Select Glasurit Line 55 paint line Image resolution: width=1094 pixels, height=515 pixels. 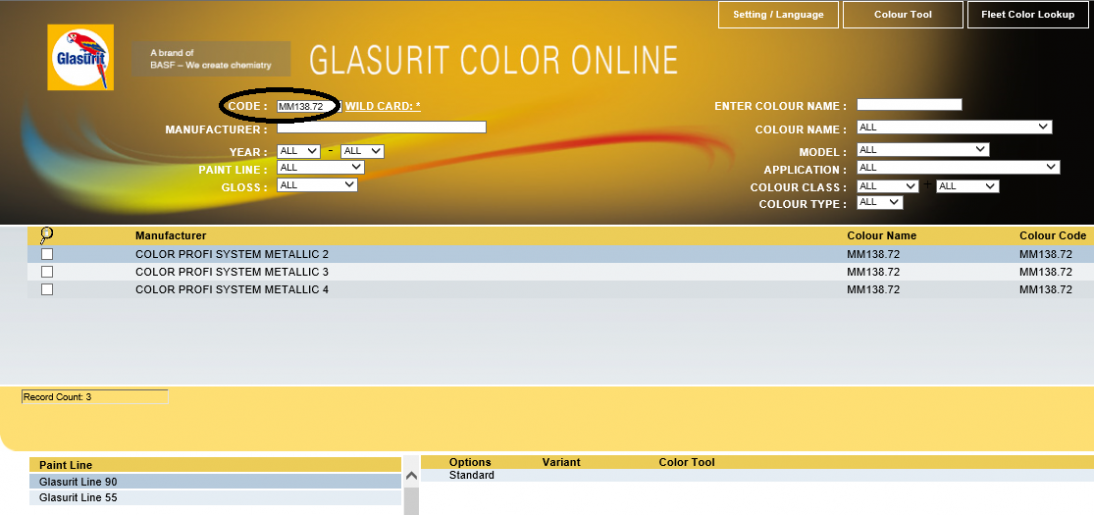click(x=215, y=498)
